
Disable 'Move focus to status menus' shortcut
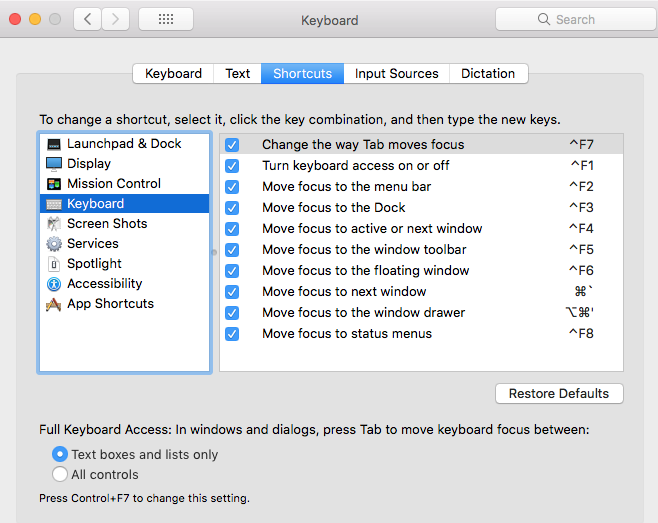pyautogui.click(x=232, y=334)
